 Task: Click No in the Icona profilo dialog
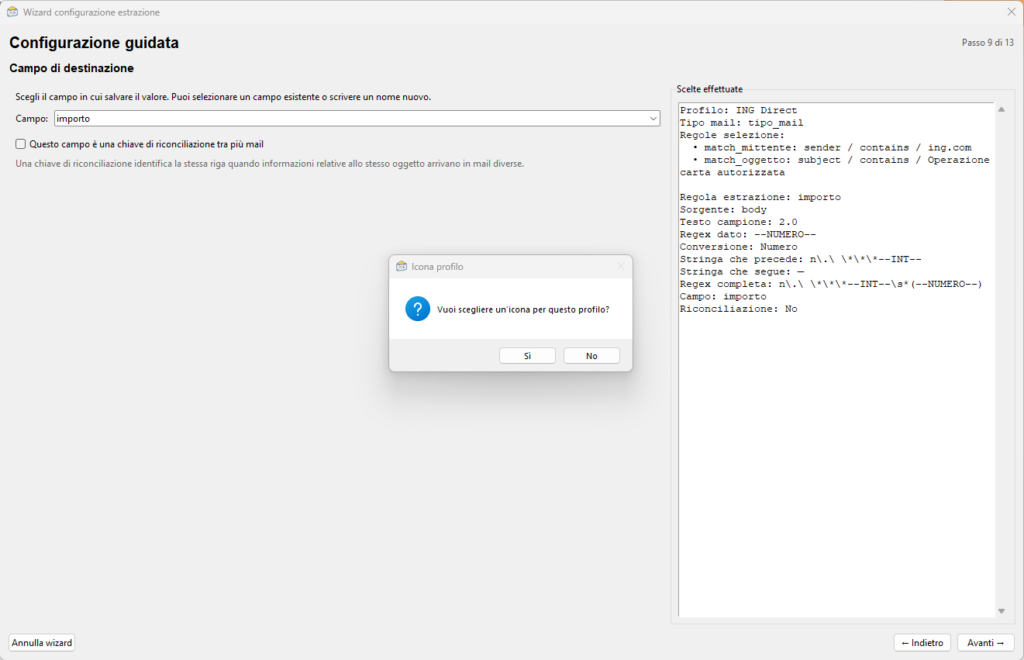click(591, 356)
